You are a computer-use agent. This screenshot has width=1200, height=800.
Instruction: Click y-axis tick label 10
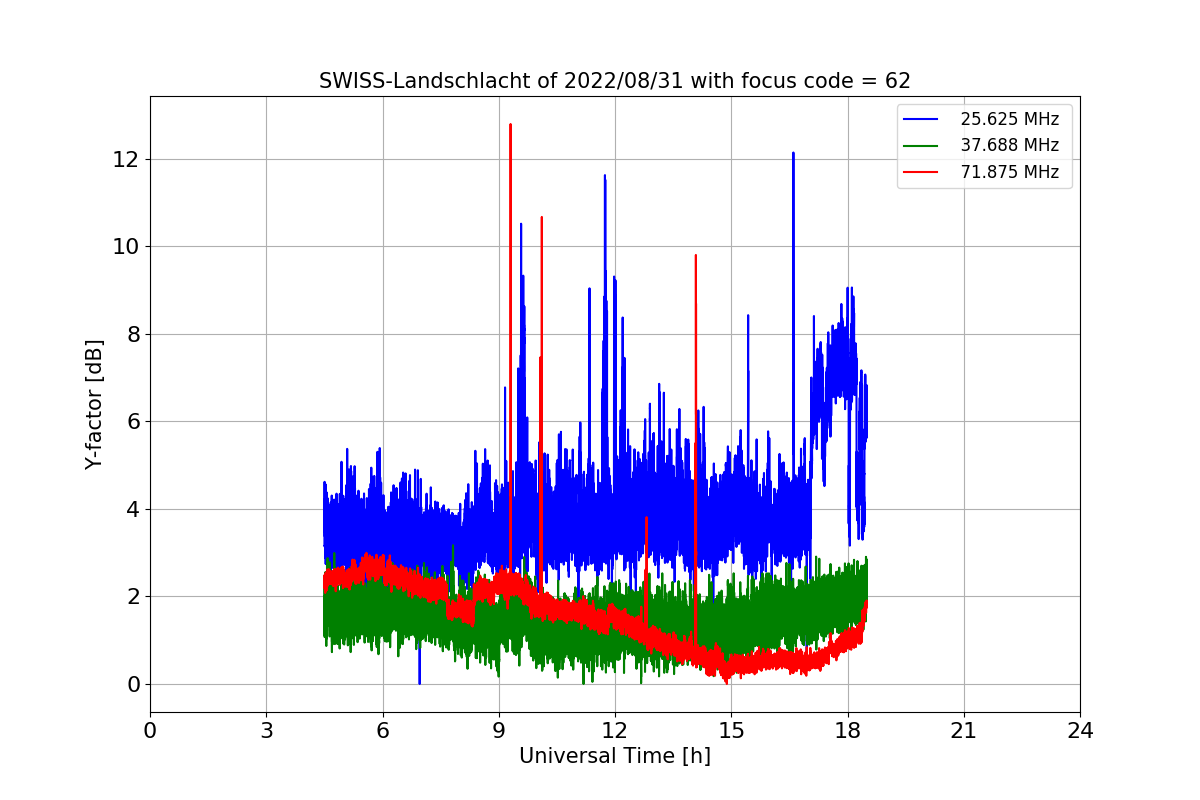(x=127, y=247)
